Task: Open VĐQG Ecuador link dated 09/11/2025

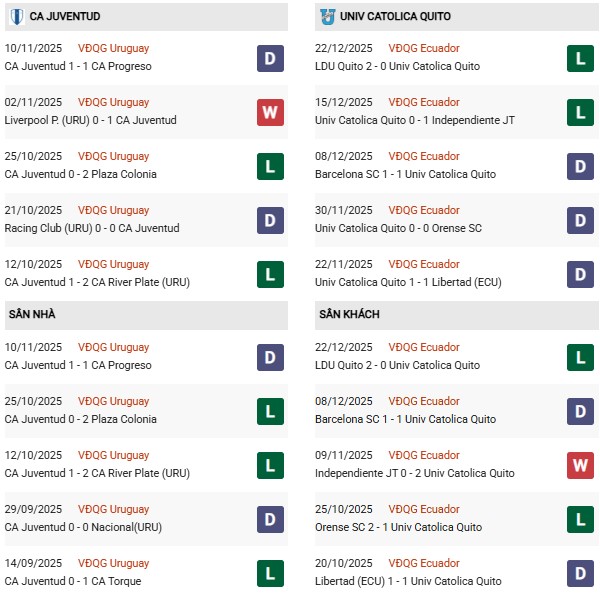Action: pos(426,455)
